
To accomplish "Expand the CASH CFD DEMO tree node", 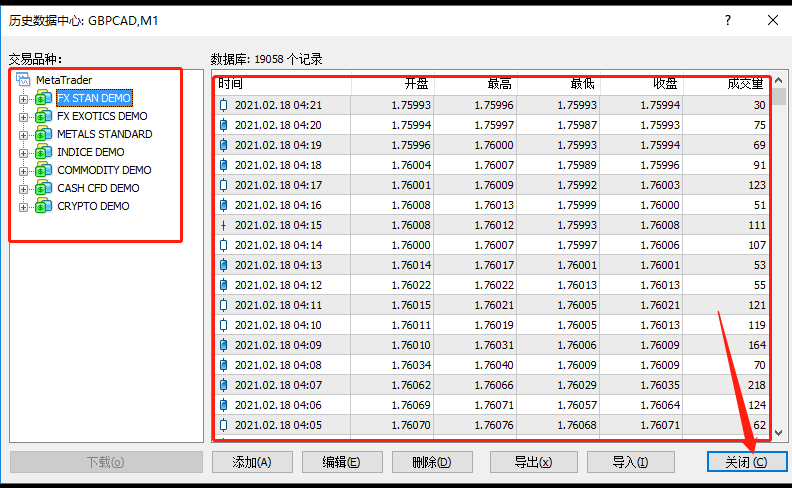I will pyautogui.click(x=24, y=188).
